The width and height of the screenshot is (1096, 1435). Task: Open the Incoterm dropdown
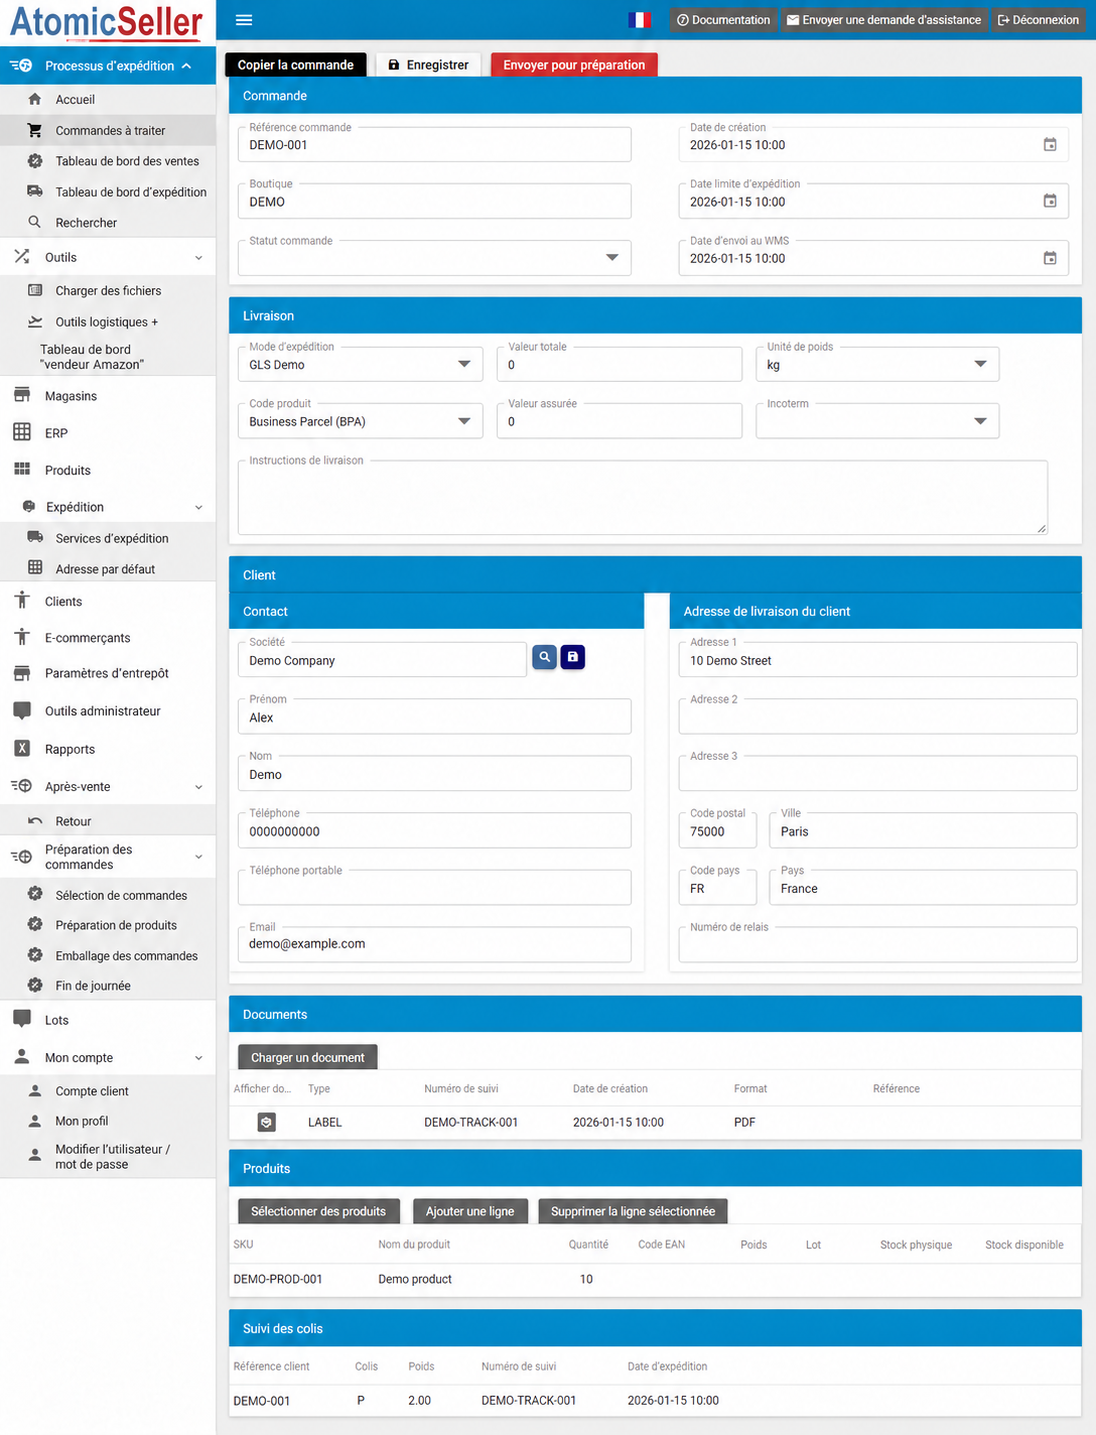877,421
